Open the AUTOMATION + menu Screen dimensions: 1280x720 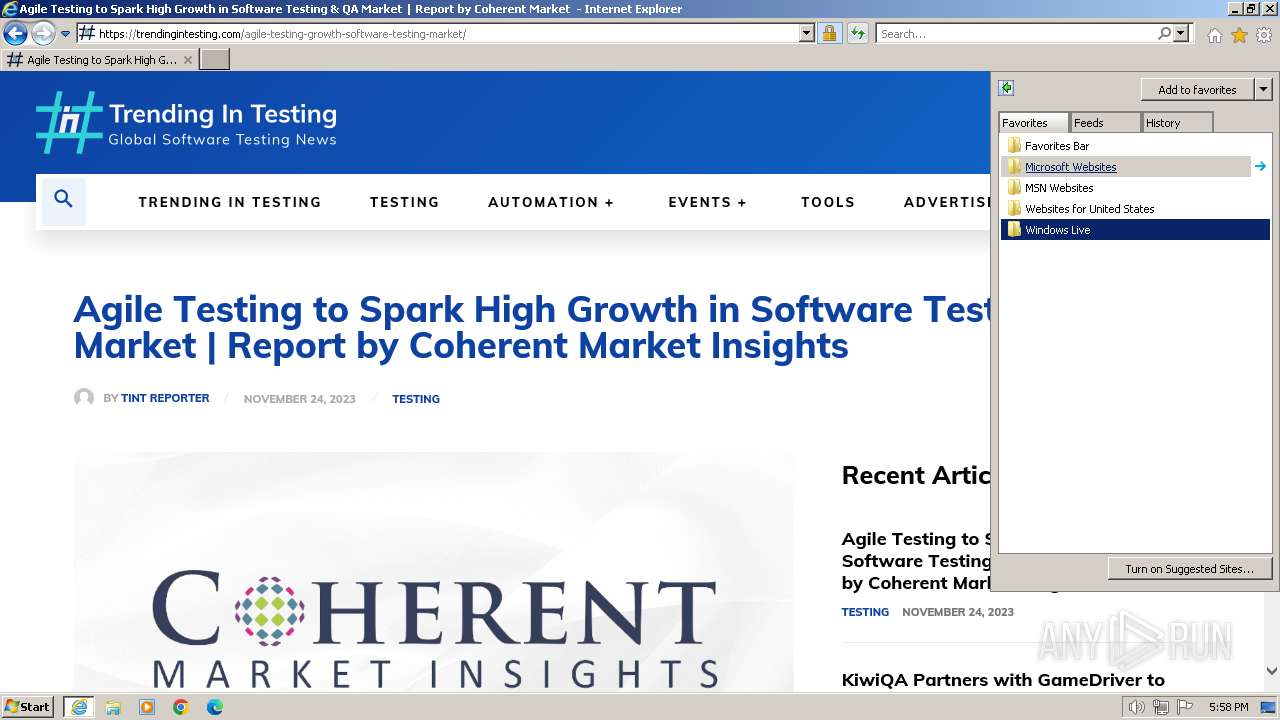click(x=551, y=202)
